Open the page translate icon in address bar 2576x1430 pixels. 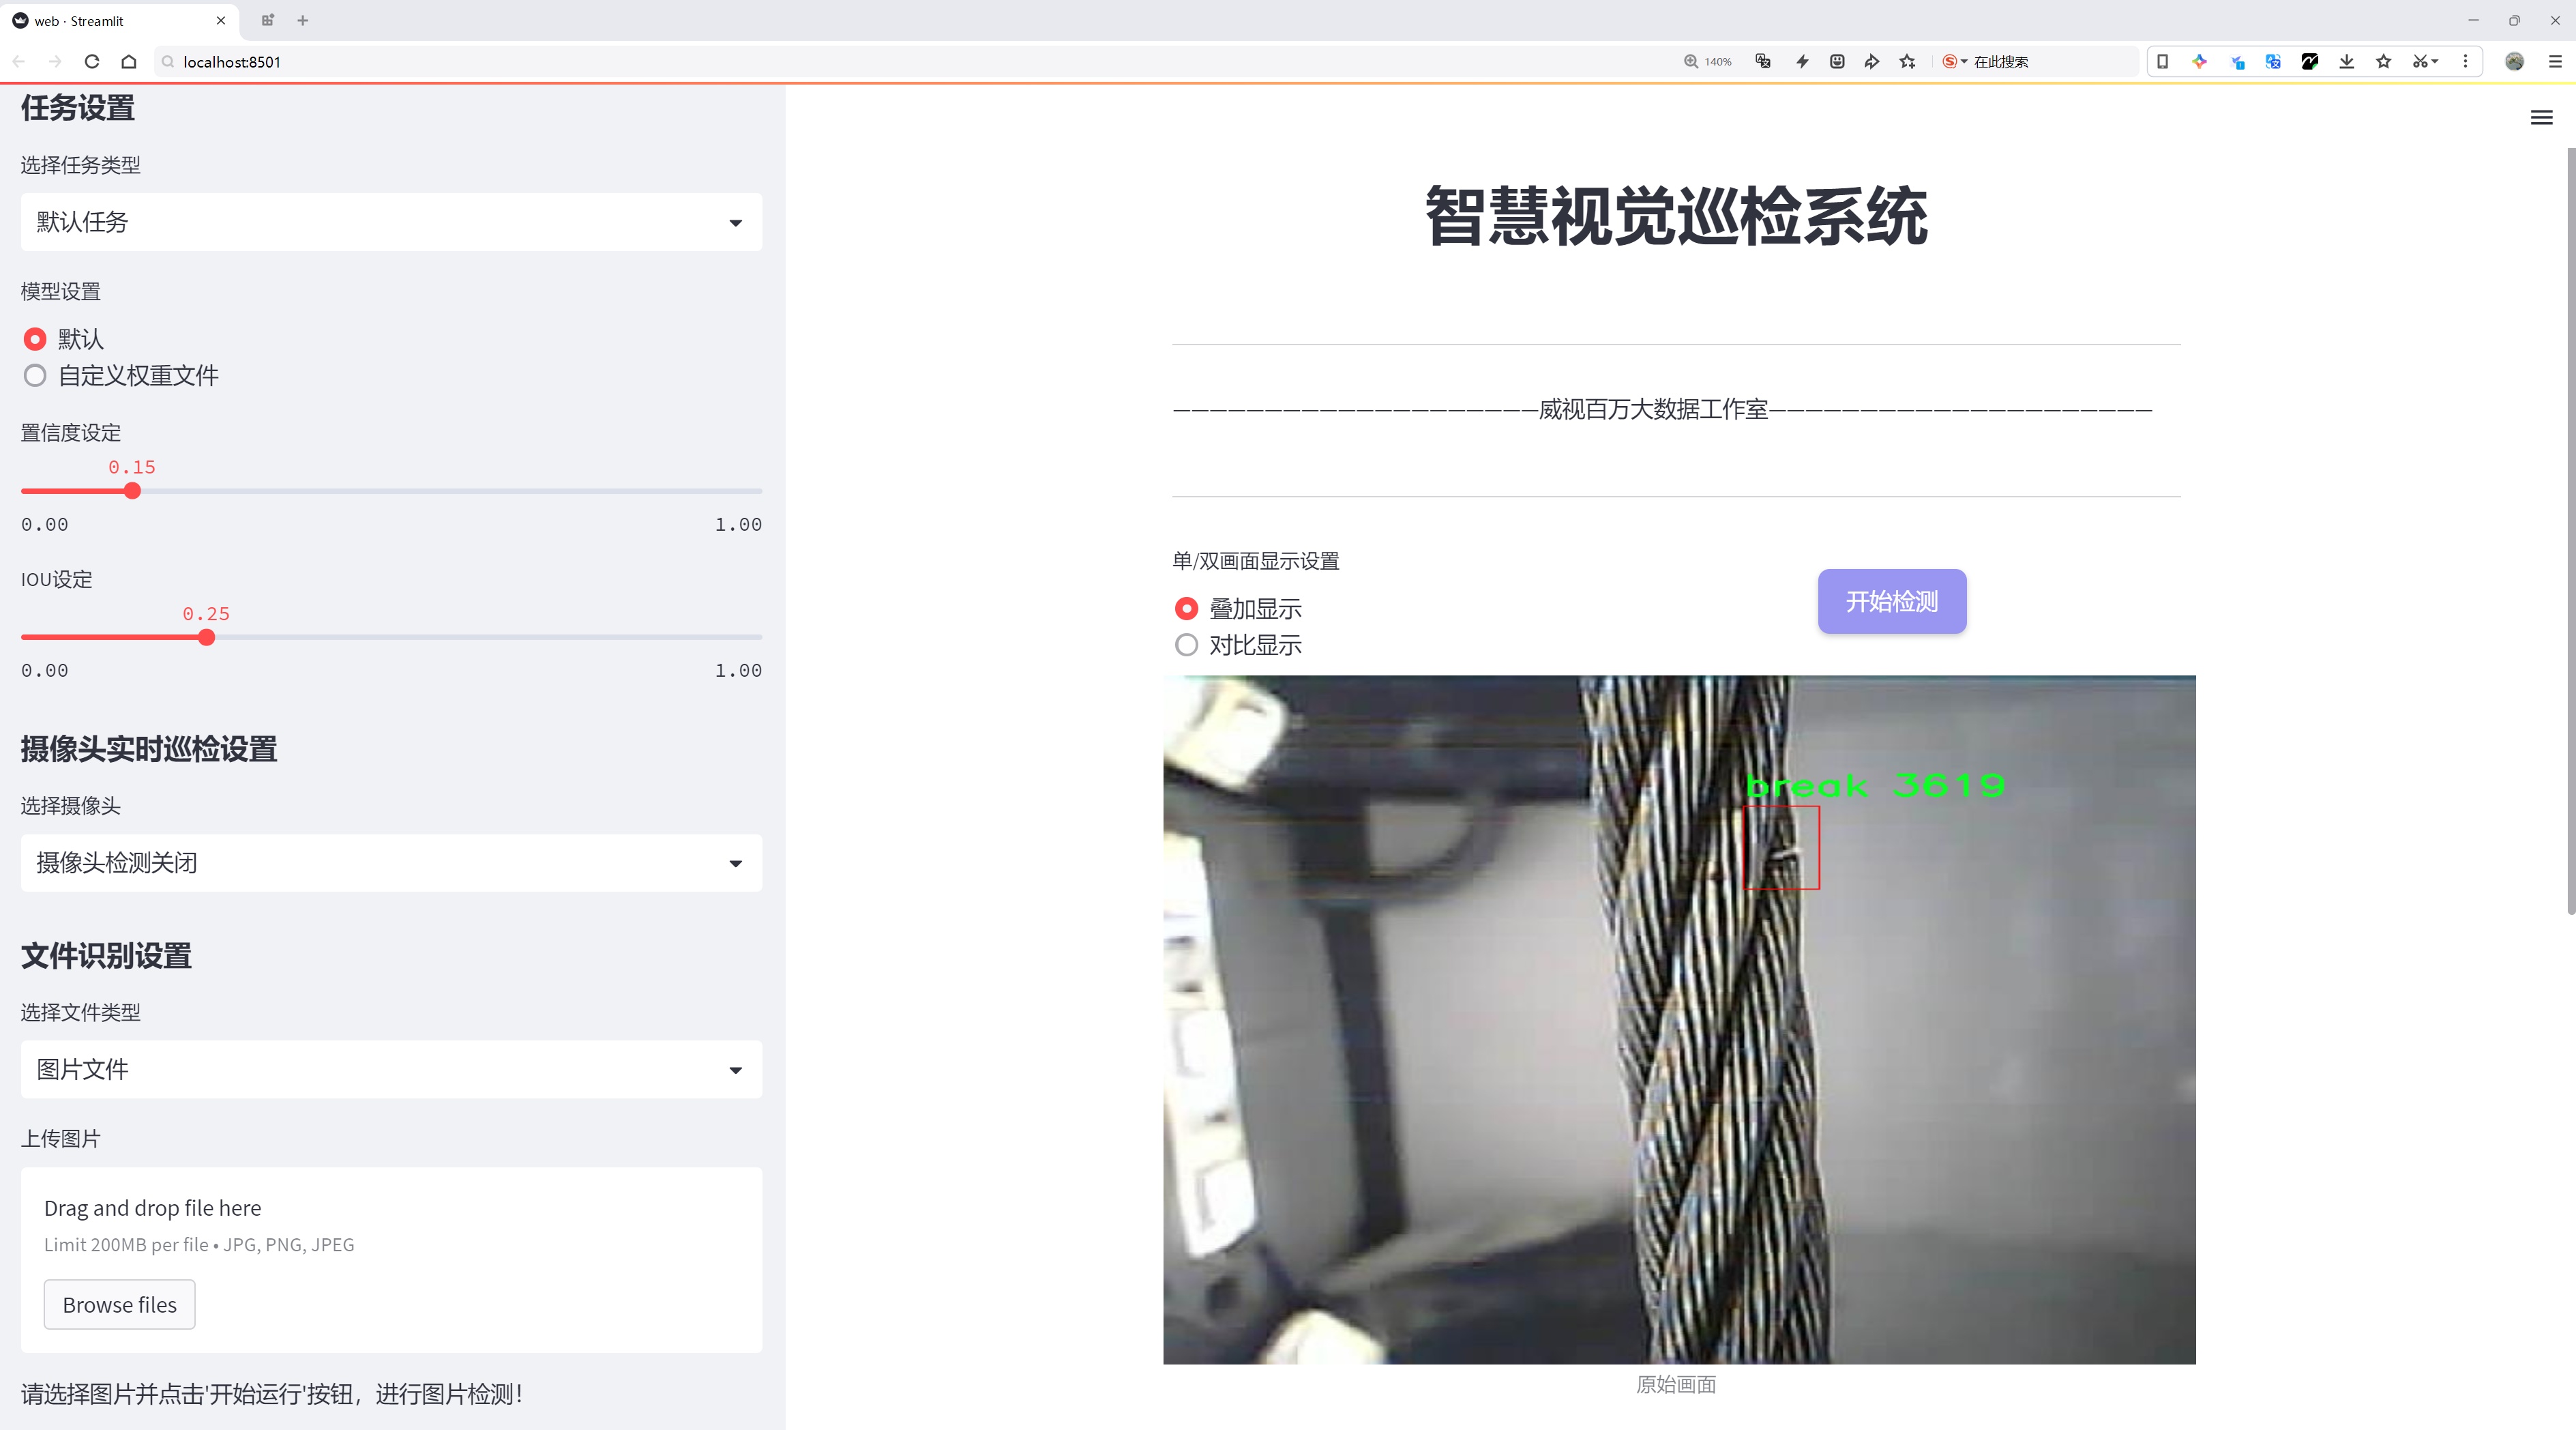pos(1763,62)
